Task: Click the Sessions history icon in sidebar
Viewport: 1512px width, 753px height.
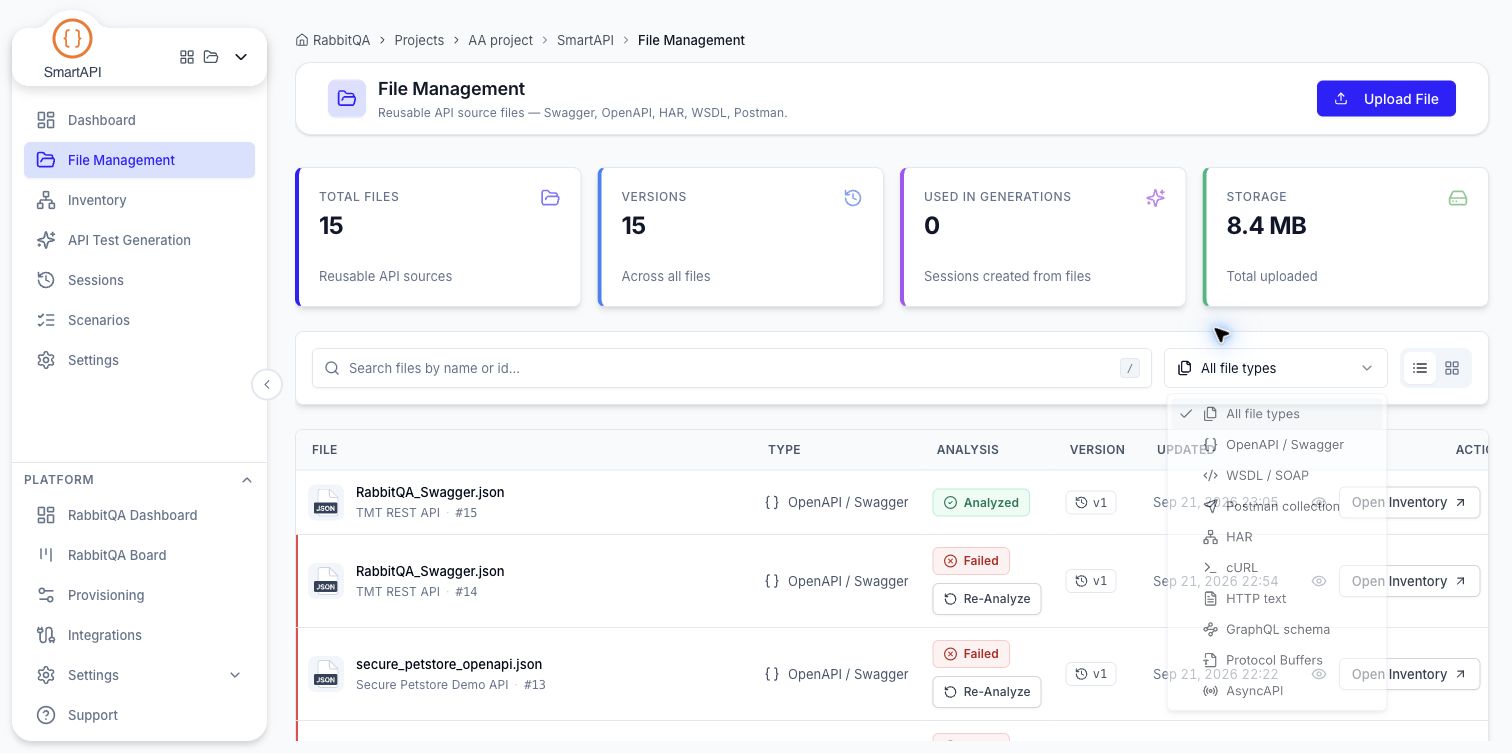Action: pos(46,280)
